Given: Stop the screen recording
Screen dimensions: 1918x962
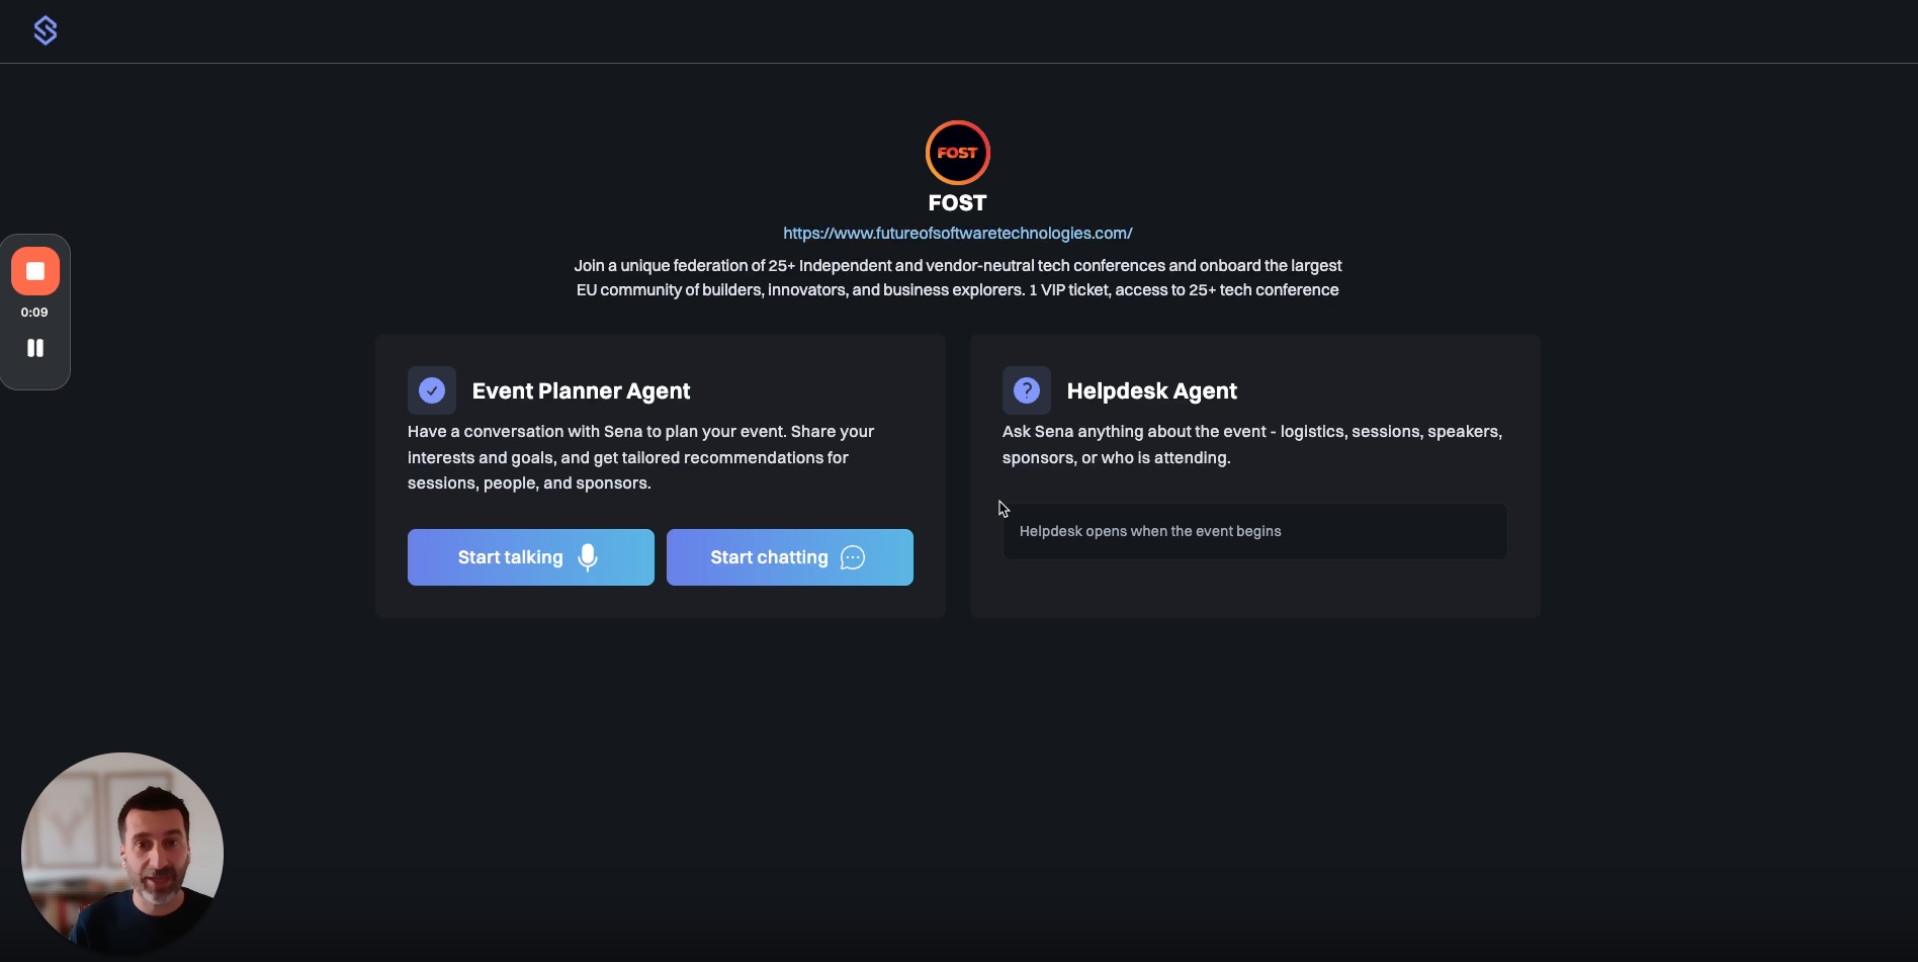Looking at the screenshot, I should click(x=35, y=271).
